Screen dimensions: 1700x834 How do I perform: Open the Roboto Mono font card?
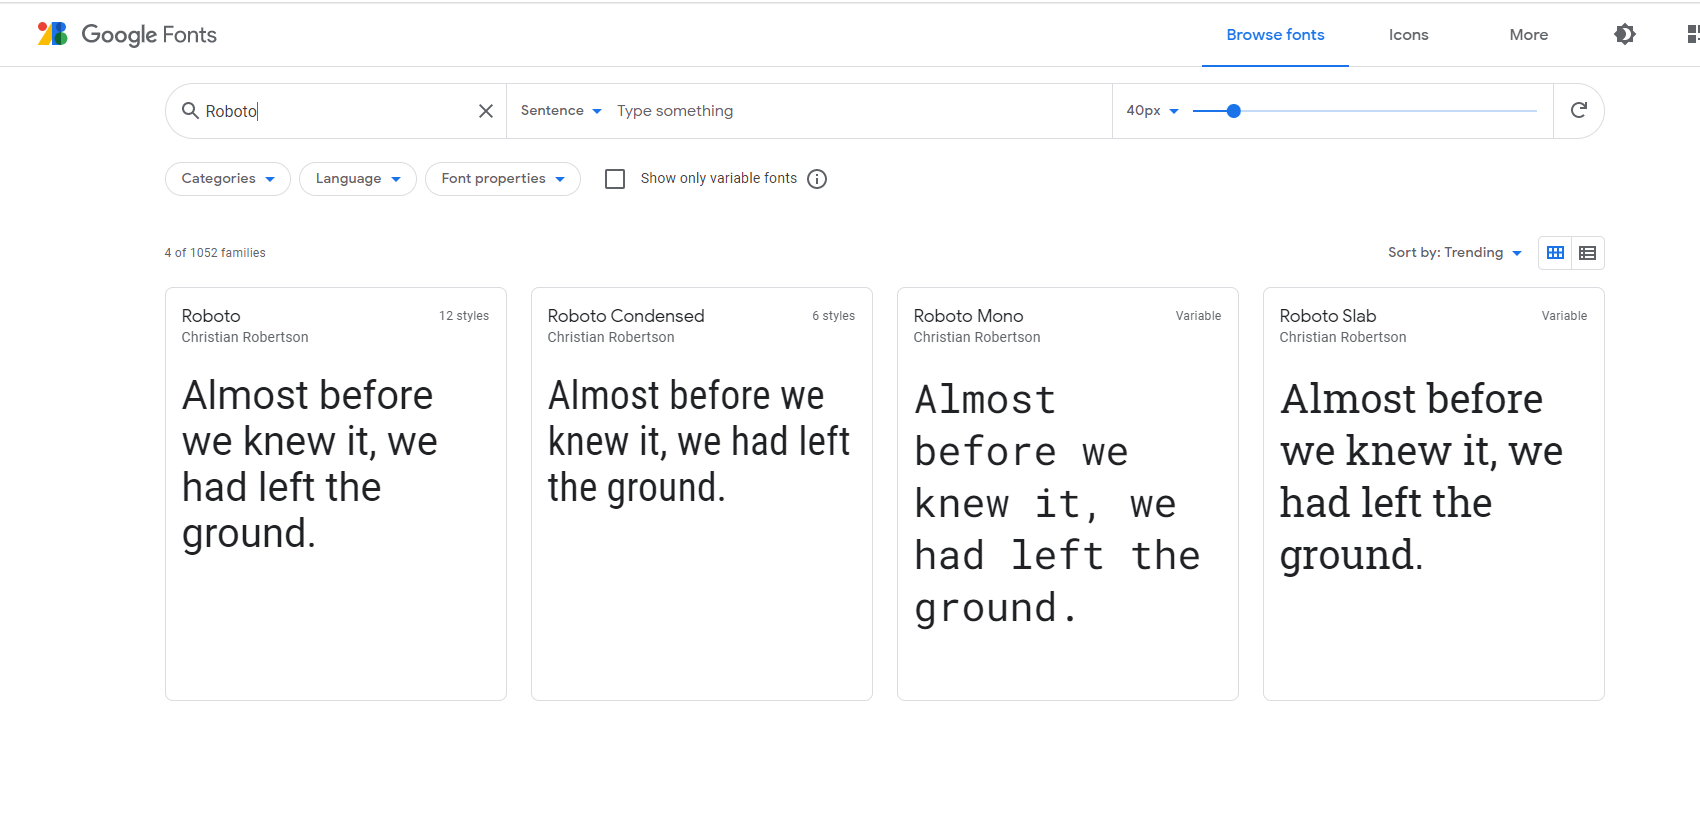coord(1068,494)
